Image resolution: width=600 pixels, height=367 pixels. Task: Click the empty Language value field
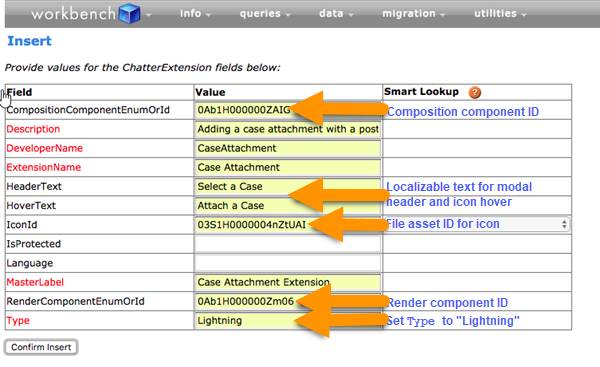(x=288, y=263)
